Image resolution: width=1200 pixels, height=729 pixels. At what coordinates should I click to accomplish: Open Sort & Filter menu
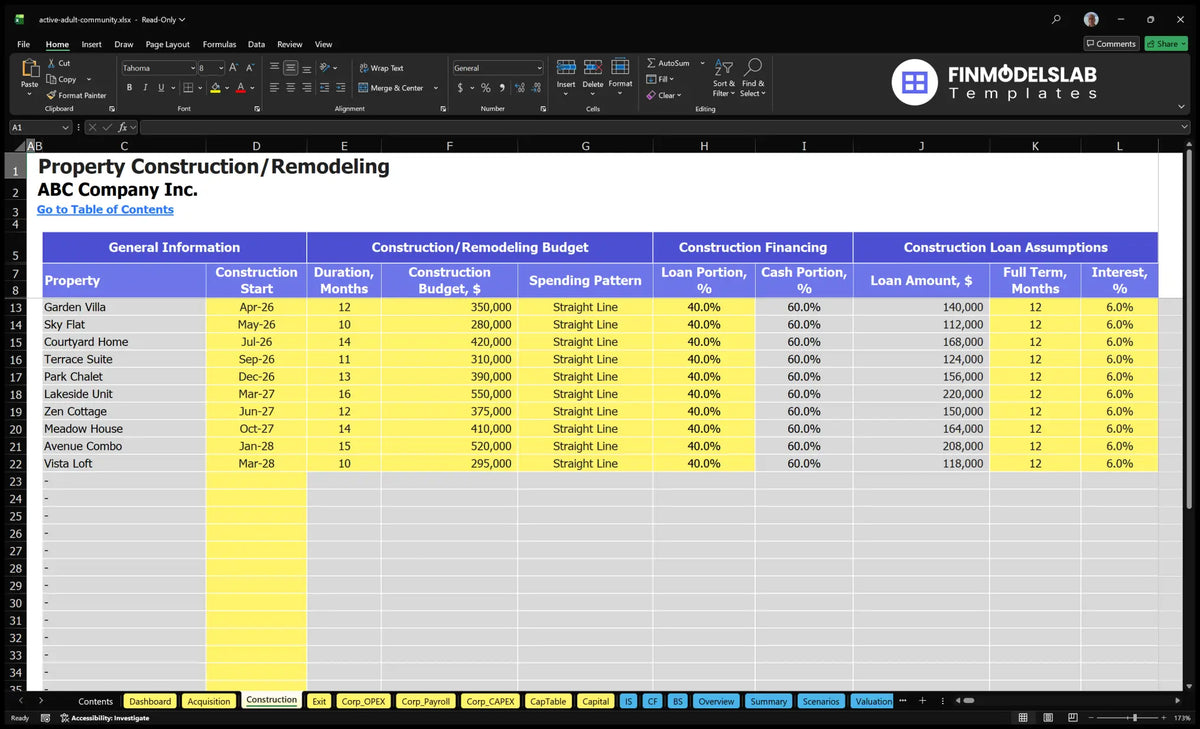(x=724, y=78)
